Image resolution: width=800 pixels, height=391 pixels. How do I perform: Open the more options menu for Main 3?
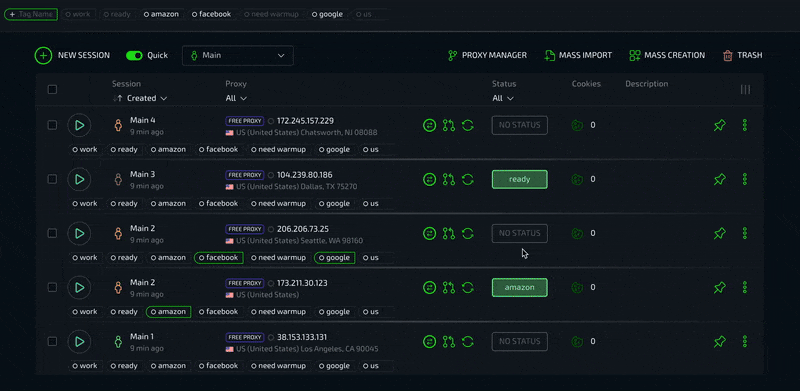click(745, 179)
